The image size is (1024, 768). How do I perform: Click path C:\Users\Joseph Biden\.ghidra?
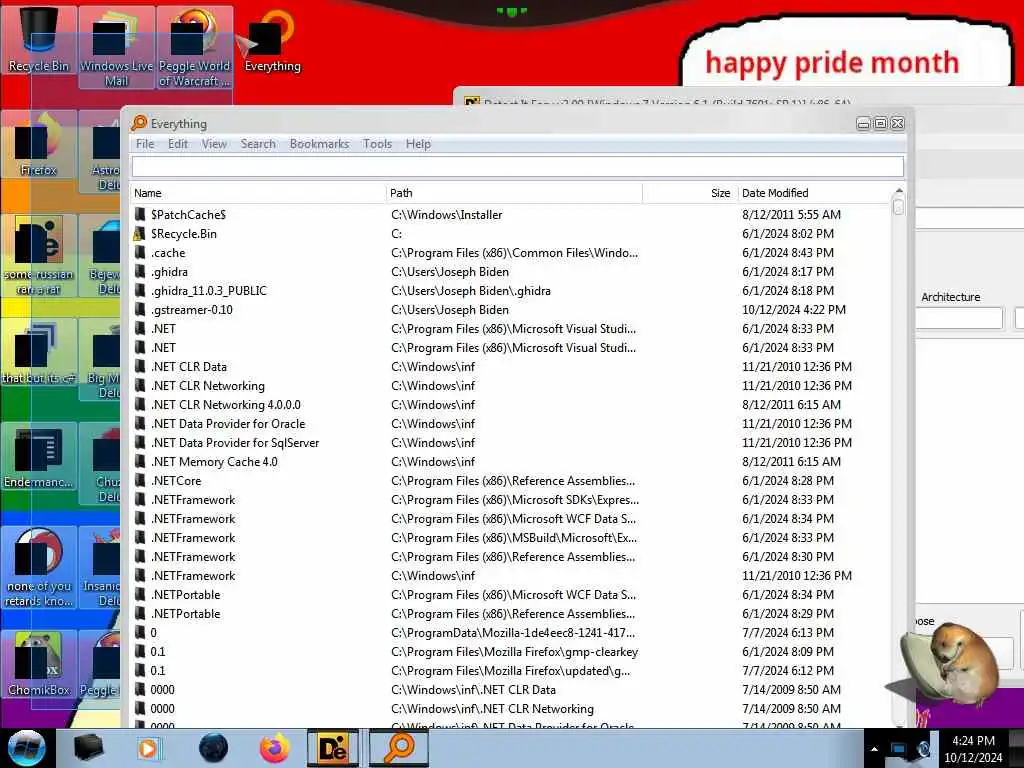coord(471,291)
